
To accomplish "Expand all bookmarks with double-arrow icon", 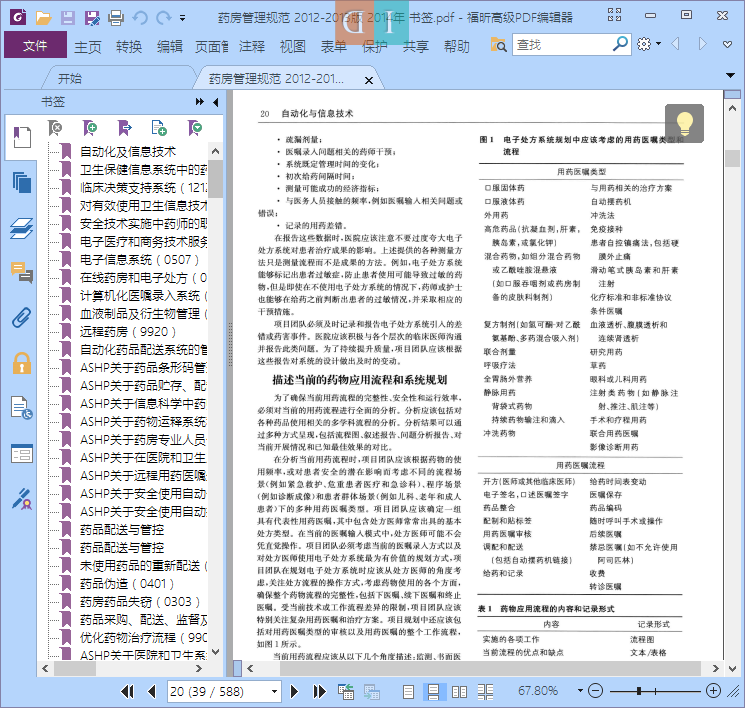I will click(x=200, y=102).
